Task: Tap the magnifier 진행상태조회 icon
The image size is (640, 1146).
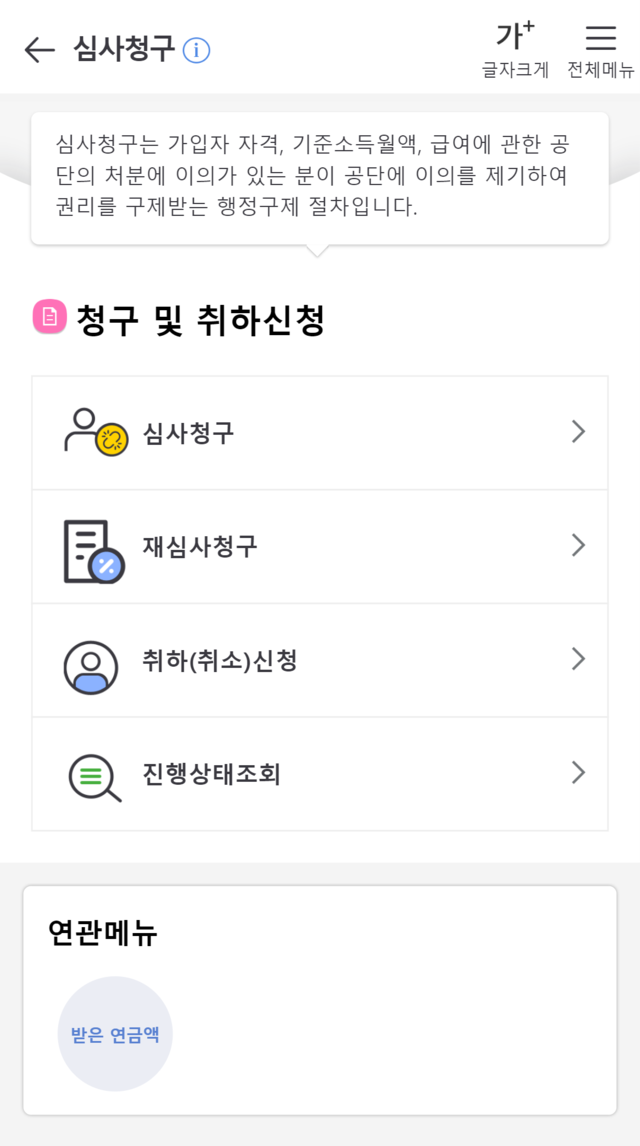Action: (94, 776)
